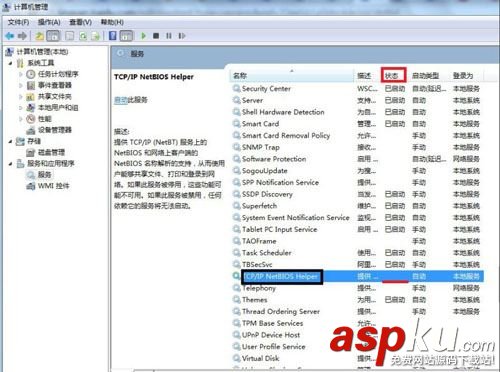This screenshot has height=372, width=500.
Task: Click the Stop Service square icon
Action: 156,36
